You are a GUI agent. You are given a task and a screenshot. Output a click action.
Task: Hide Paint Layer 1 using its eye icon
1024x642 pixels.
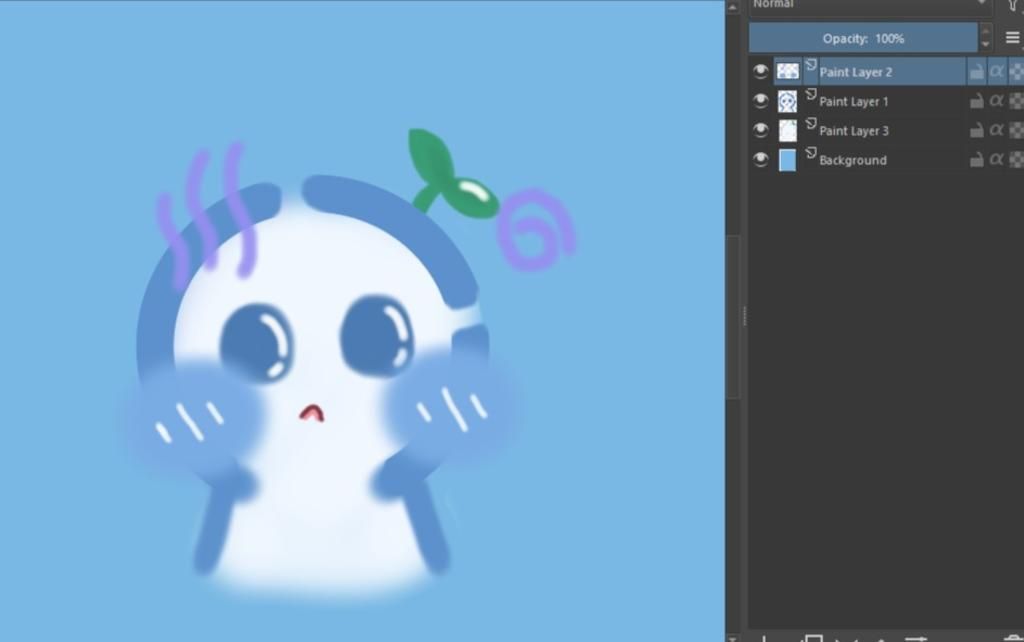point(760,101)
